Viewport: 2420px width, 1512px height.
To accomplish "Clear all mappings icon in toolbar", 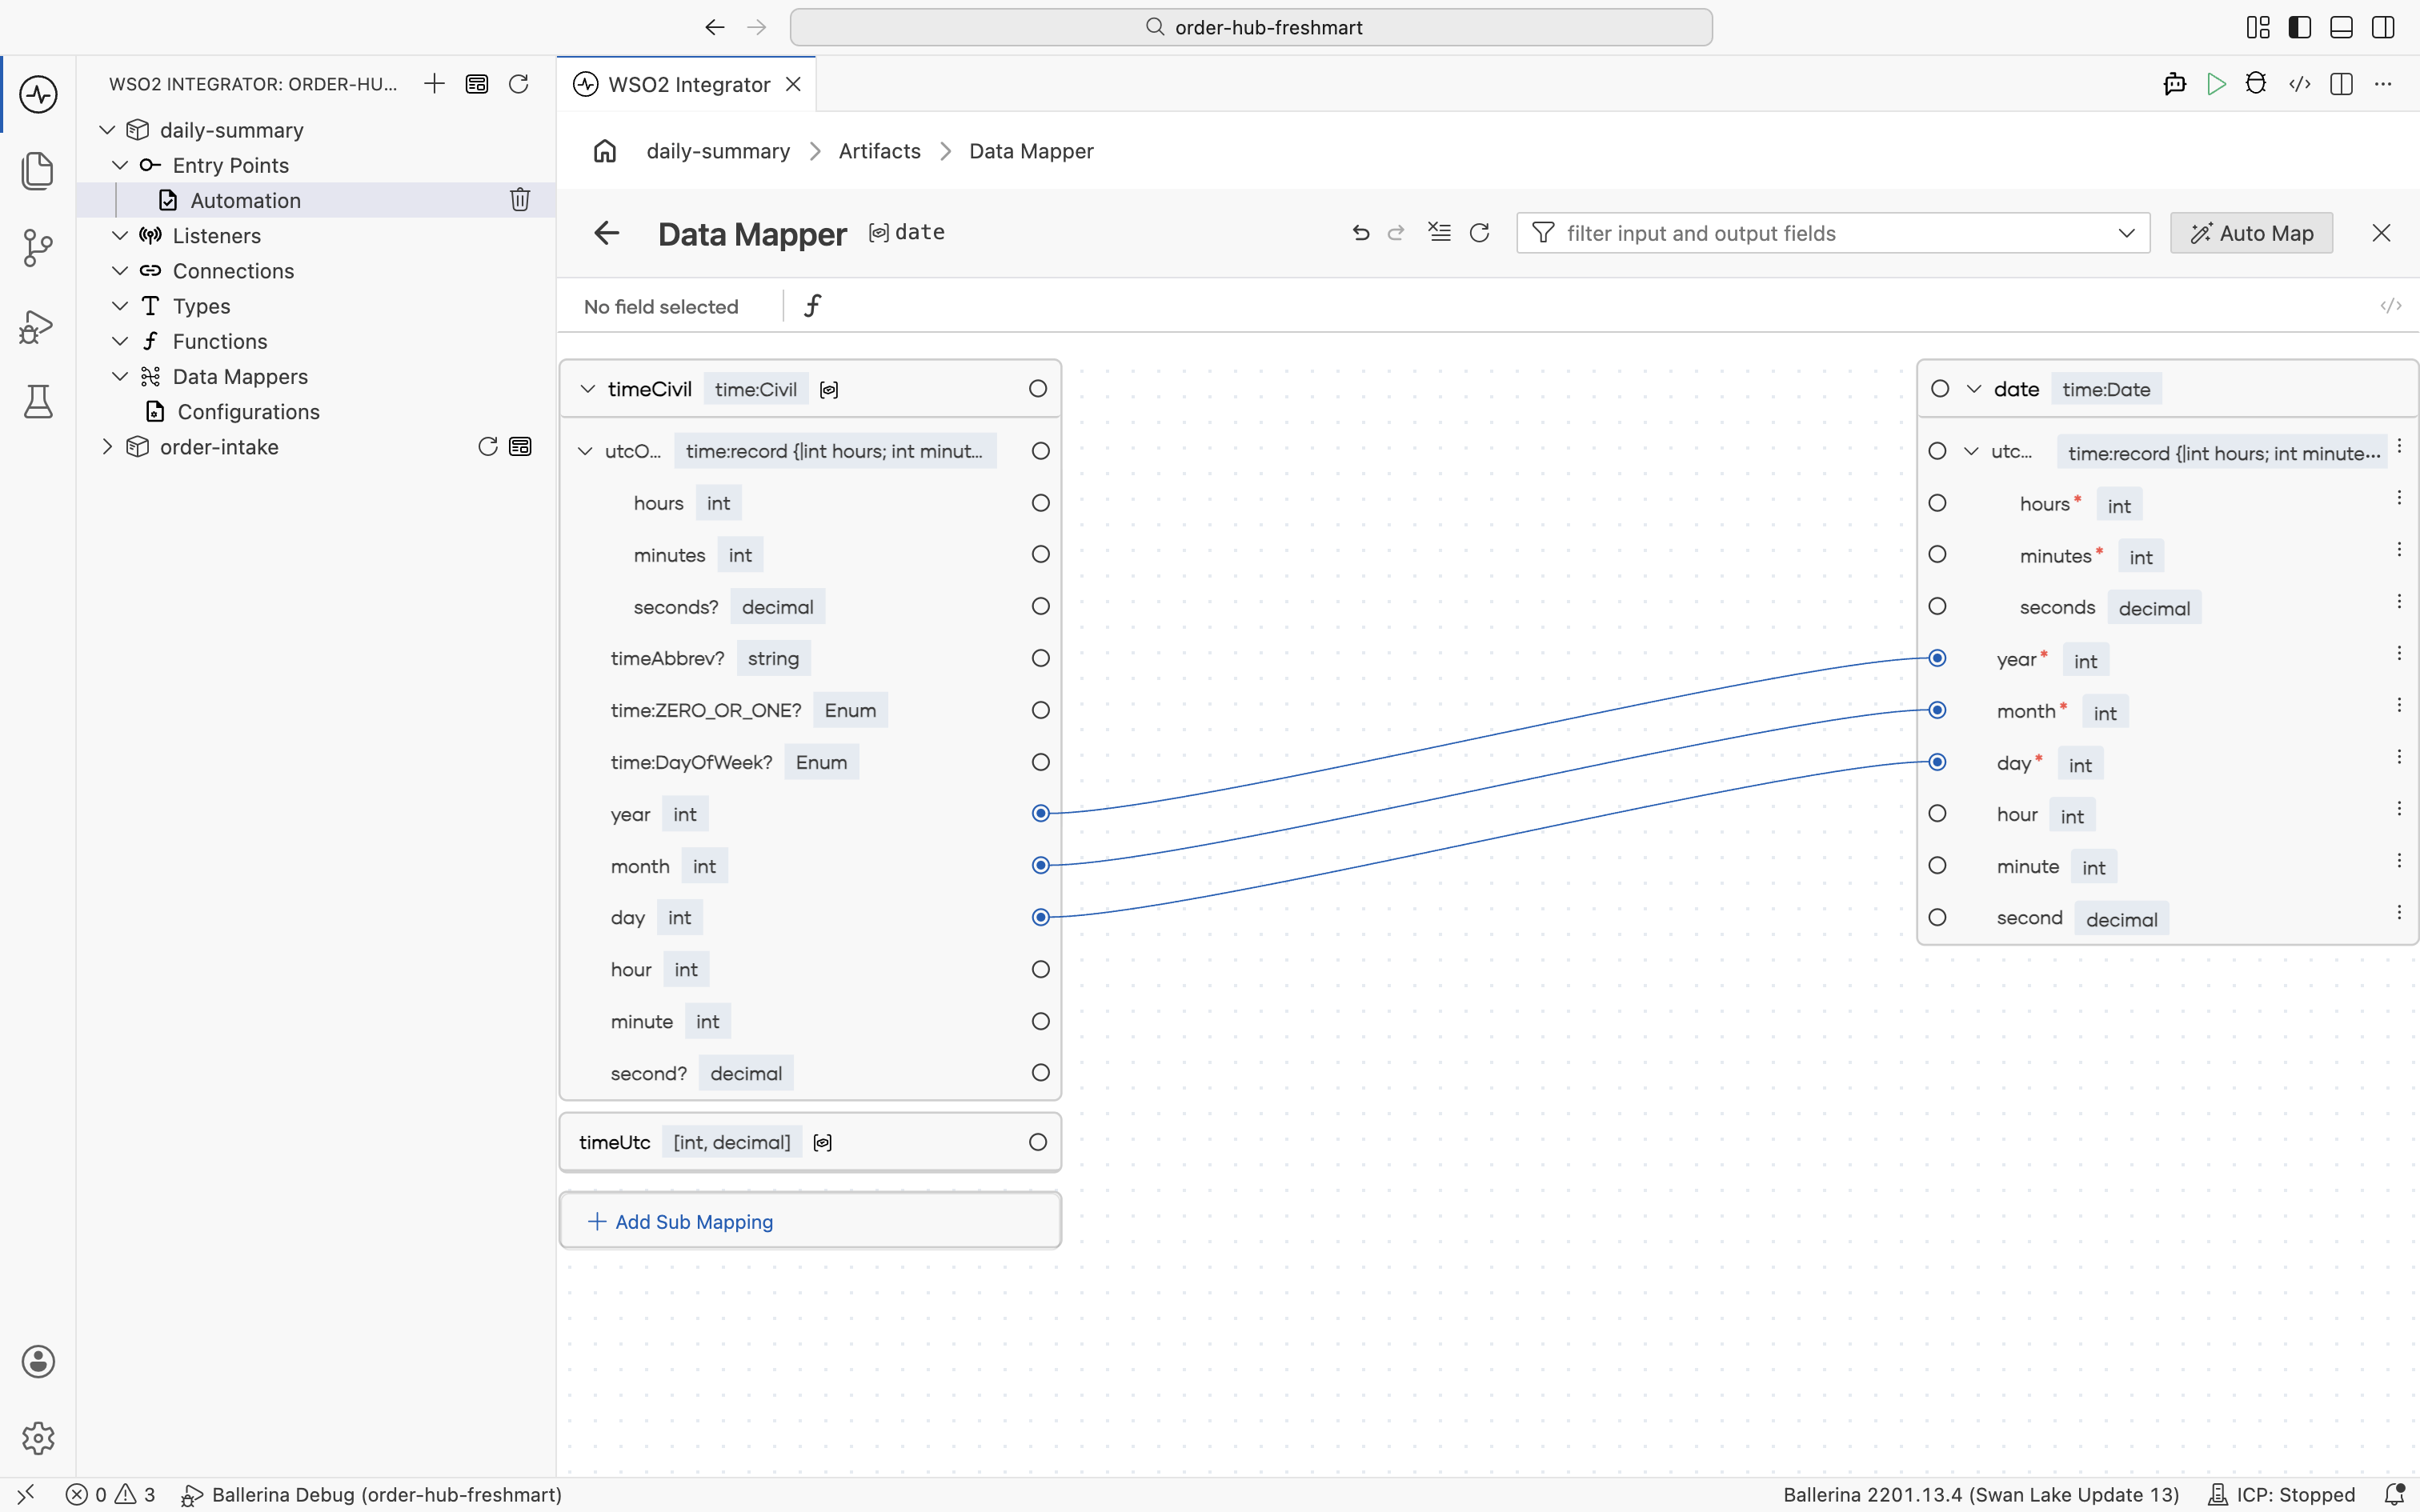I will pyautogui.click(x=1439, y=233).
